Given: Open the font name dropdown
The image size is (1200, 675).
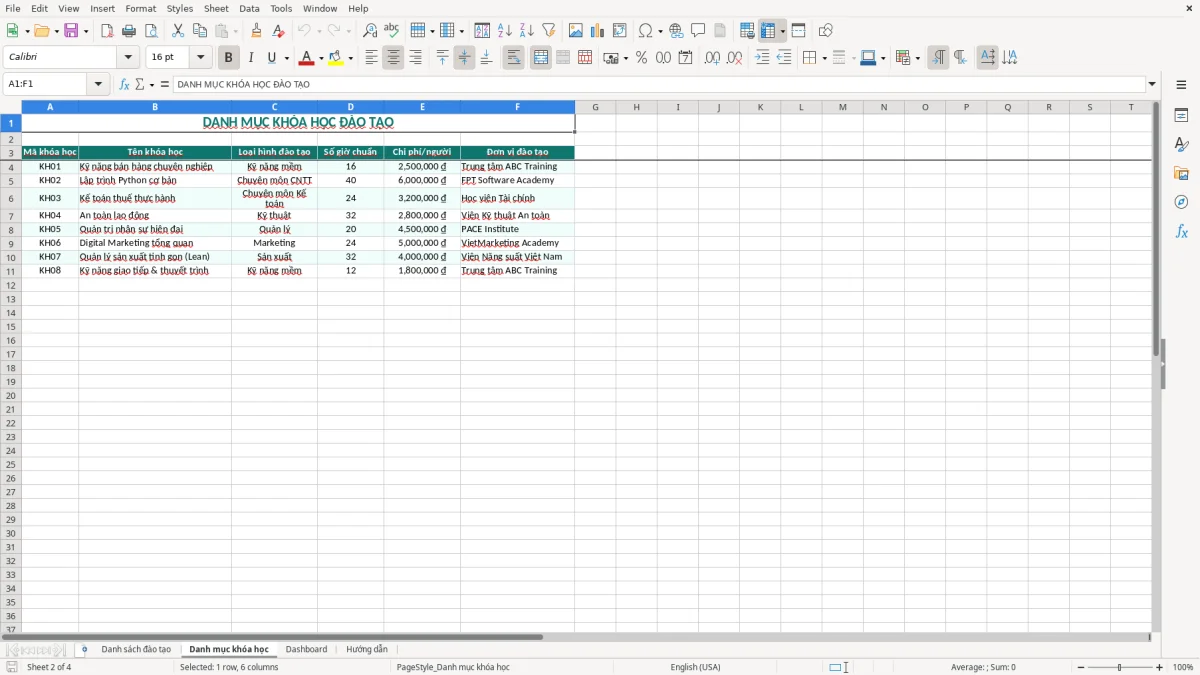Looking at the screenshot, I should point(128,58).
